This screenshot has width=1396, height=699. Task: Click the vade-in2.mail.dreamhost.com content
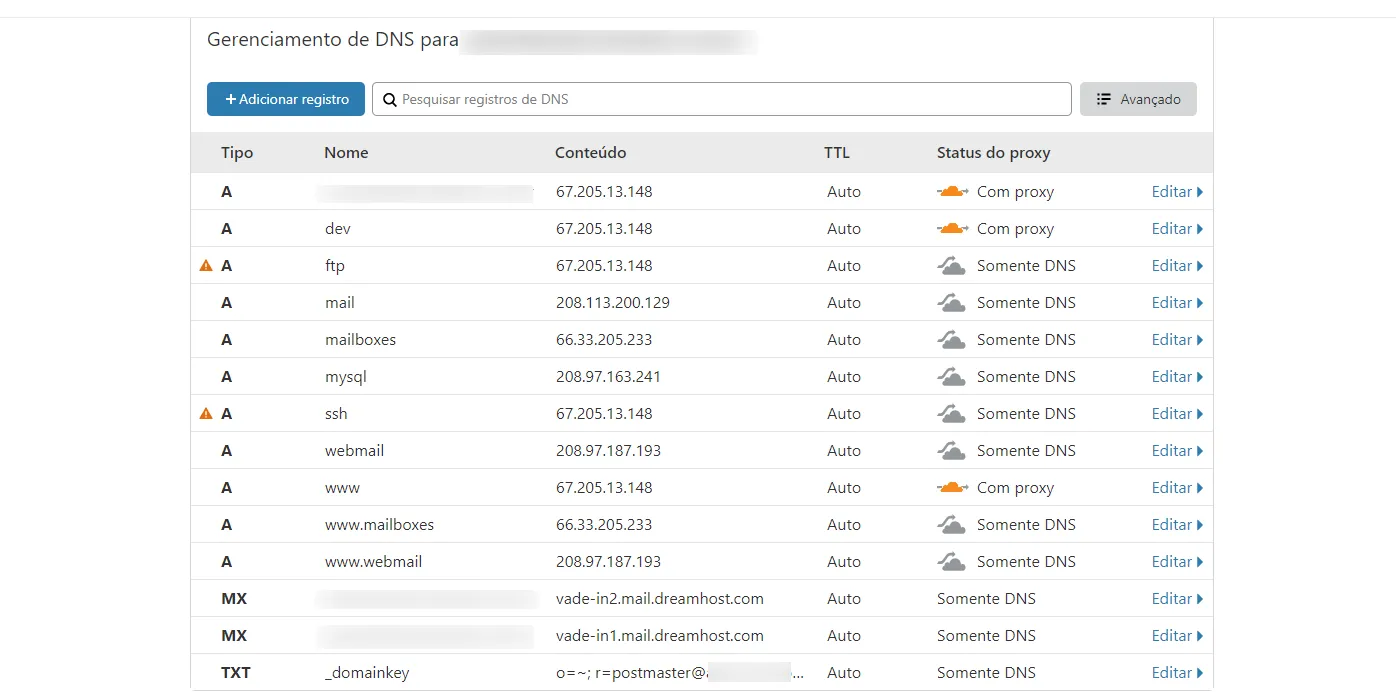660,598
